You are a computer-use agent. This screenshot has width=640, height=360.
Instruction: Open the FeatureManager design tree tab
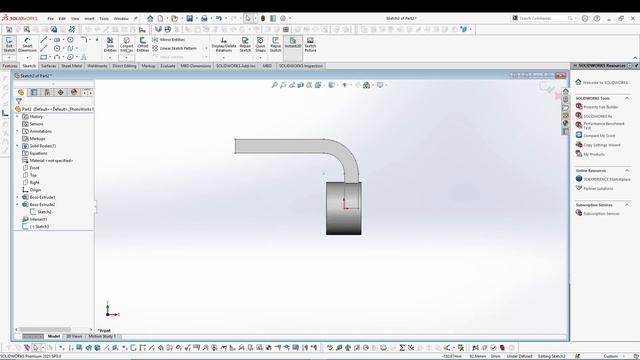tap(21, 93)
